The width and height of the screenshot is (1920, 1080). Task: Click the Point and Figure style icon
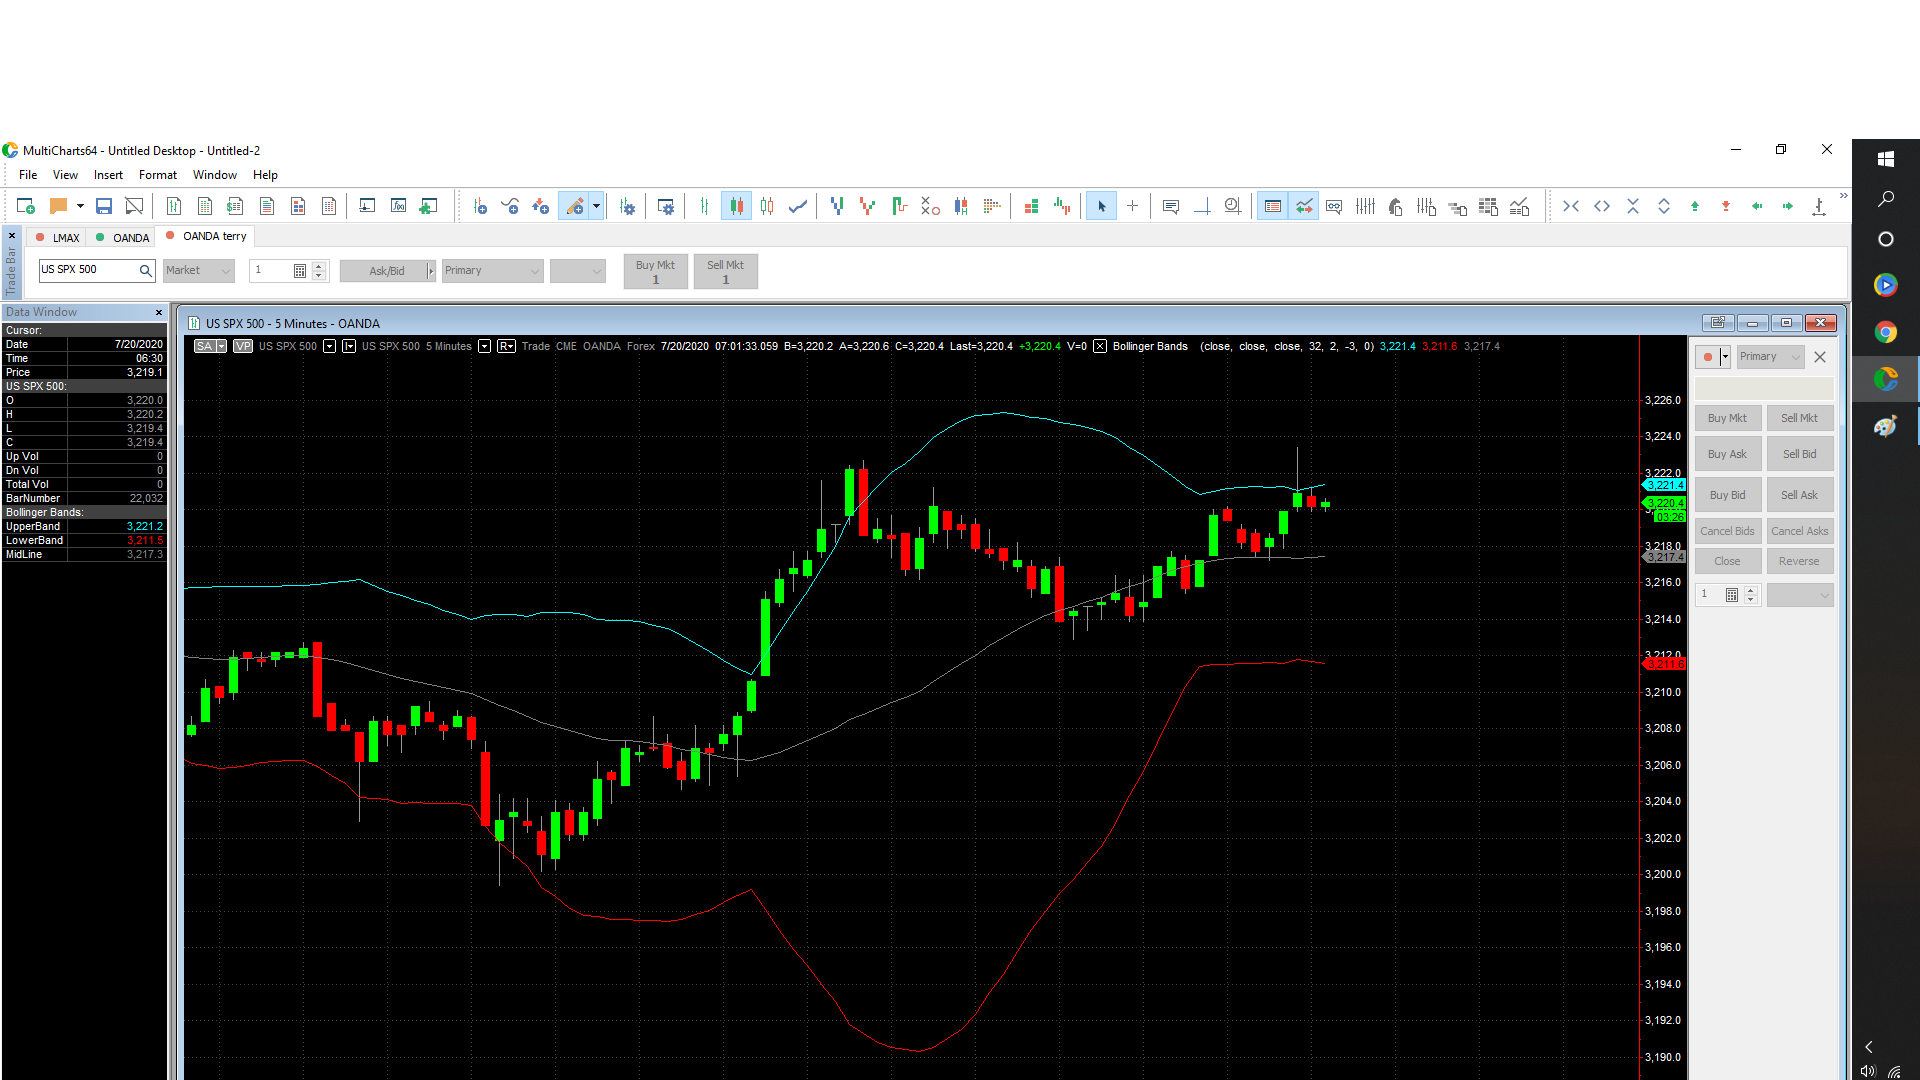[930, 206]
